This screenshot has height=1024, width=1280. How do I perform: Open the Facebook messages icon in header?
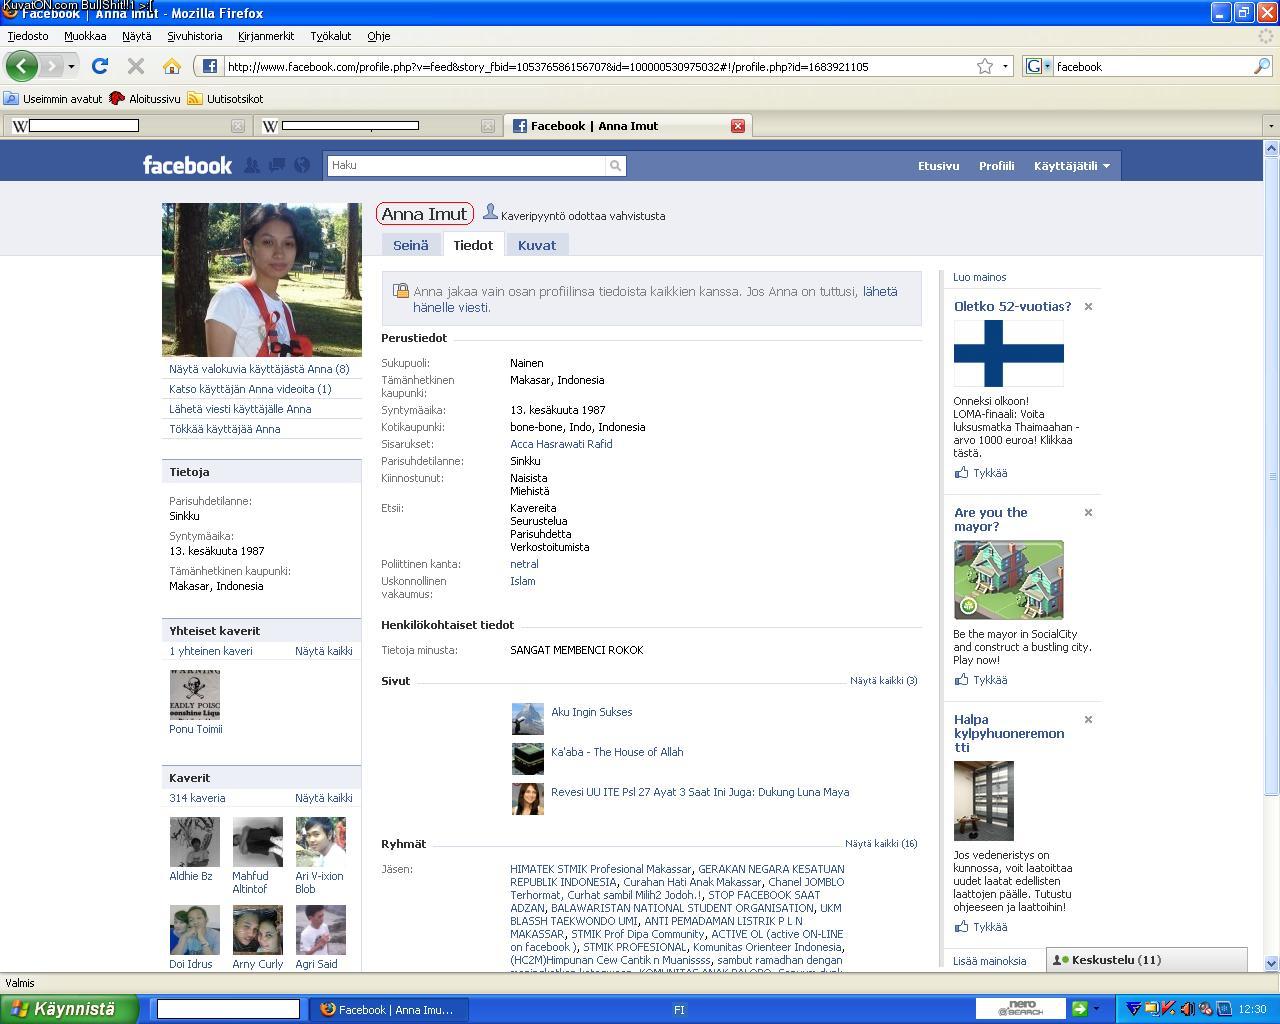tap(277, 165)
